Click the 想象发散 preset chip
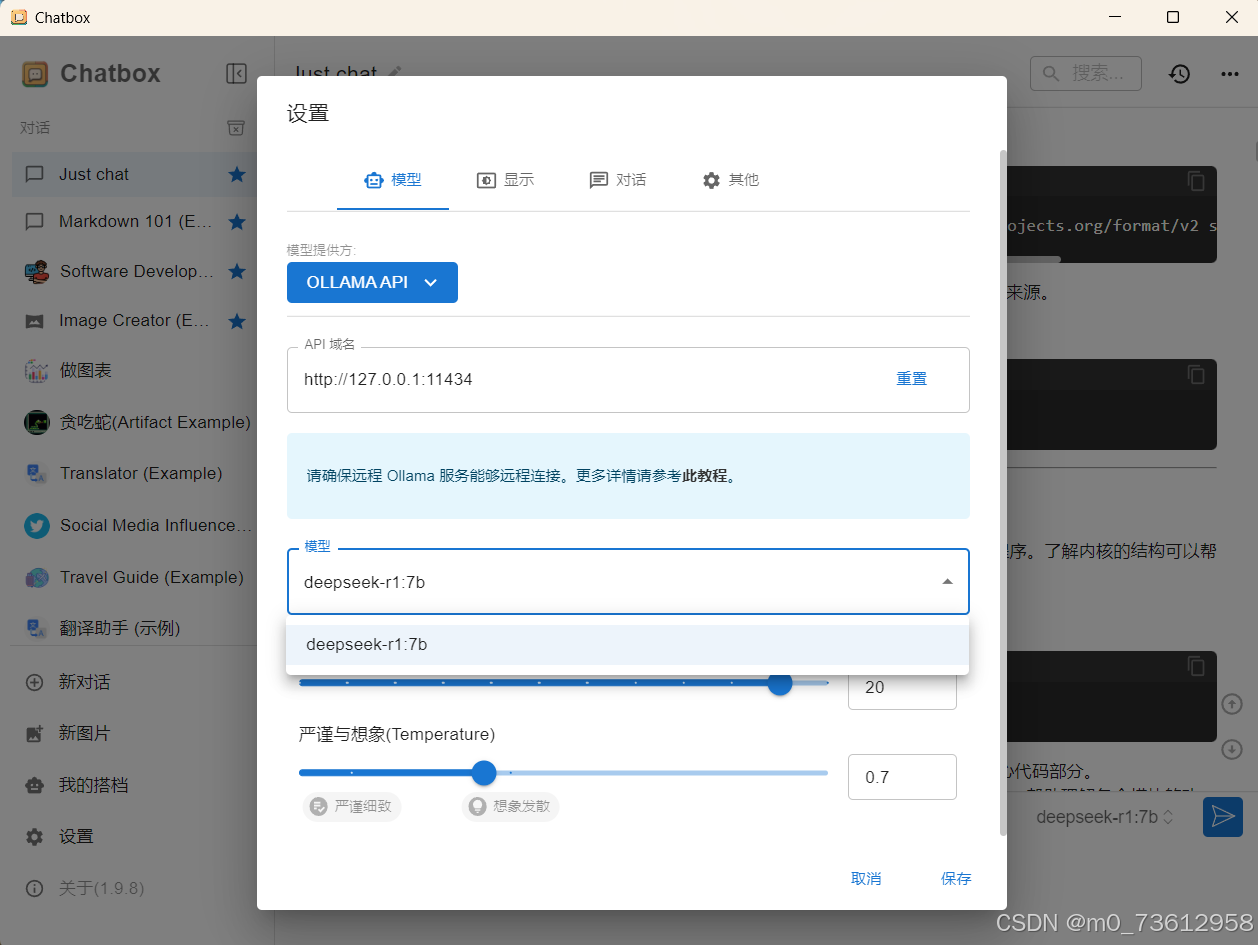This screenshot has height=945, width=1258. point(510,806)
